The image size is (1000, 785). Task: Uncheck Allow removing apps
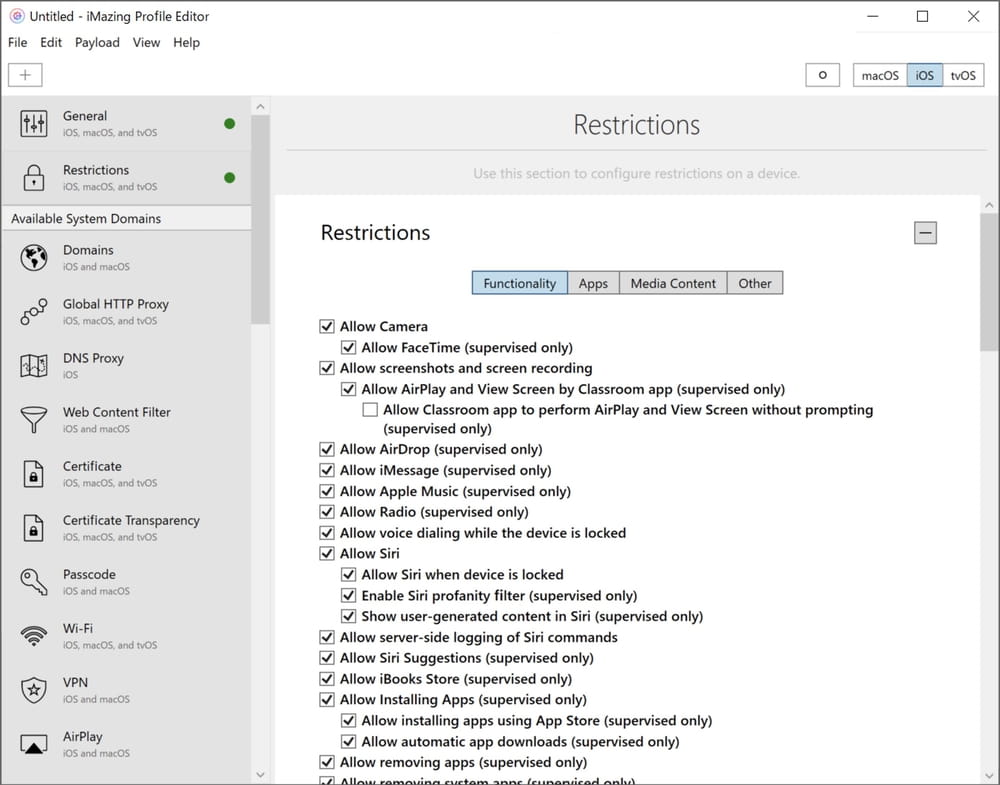[327, 762]
